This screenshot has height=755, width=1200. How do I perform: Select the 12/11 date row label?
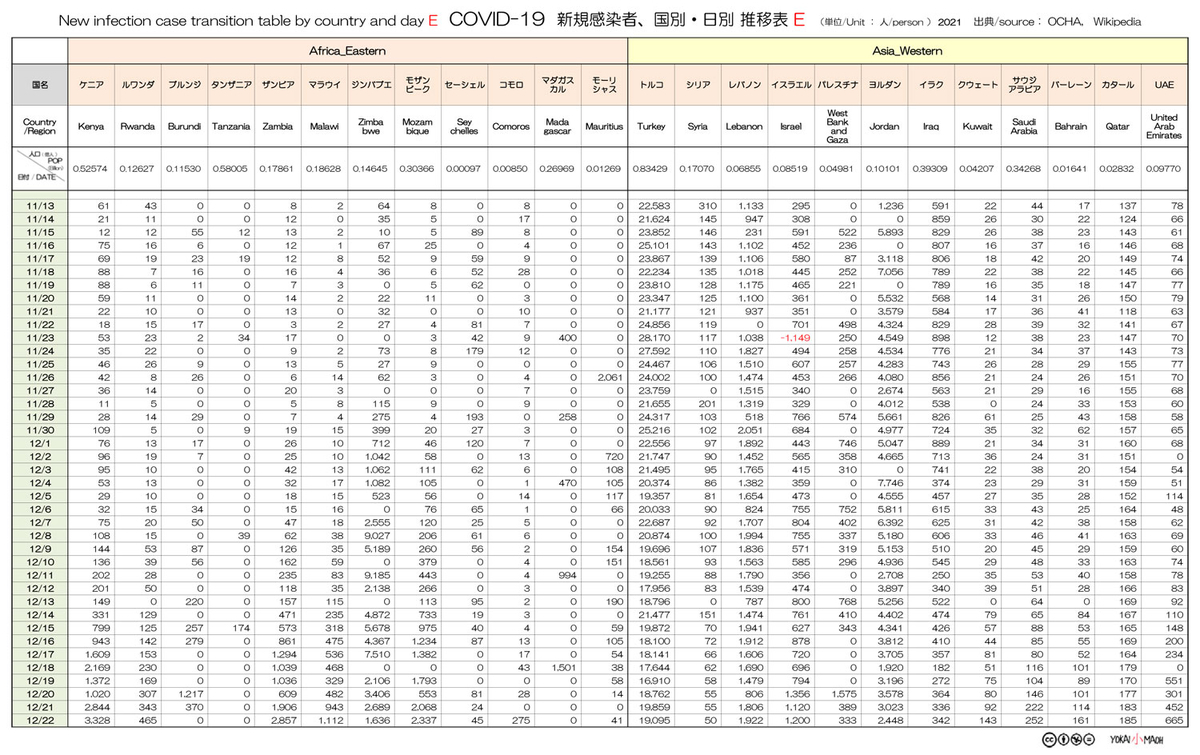coord(41,577)
